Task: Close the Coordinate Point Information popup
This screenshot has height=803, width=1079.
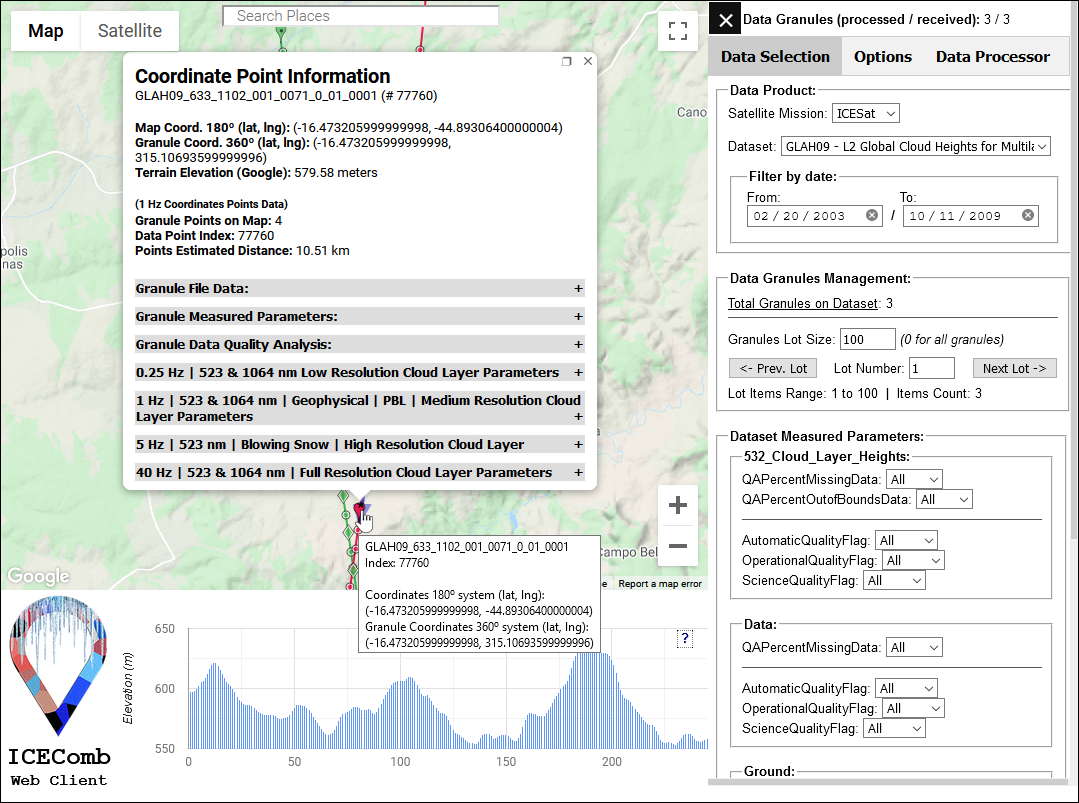Action: (x=588, y=61)
